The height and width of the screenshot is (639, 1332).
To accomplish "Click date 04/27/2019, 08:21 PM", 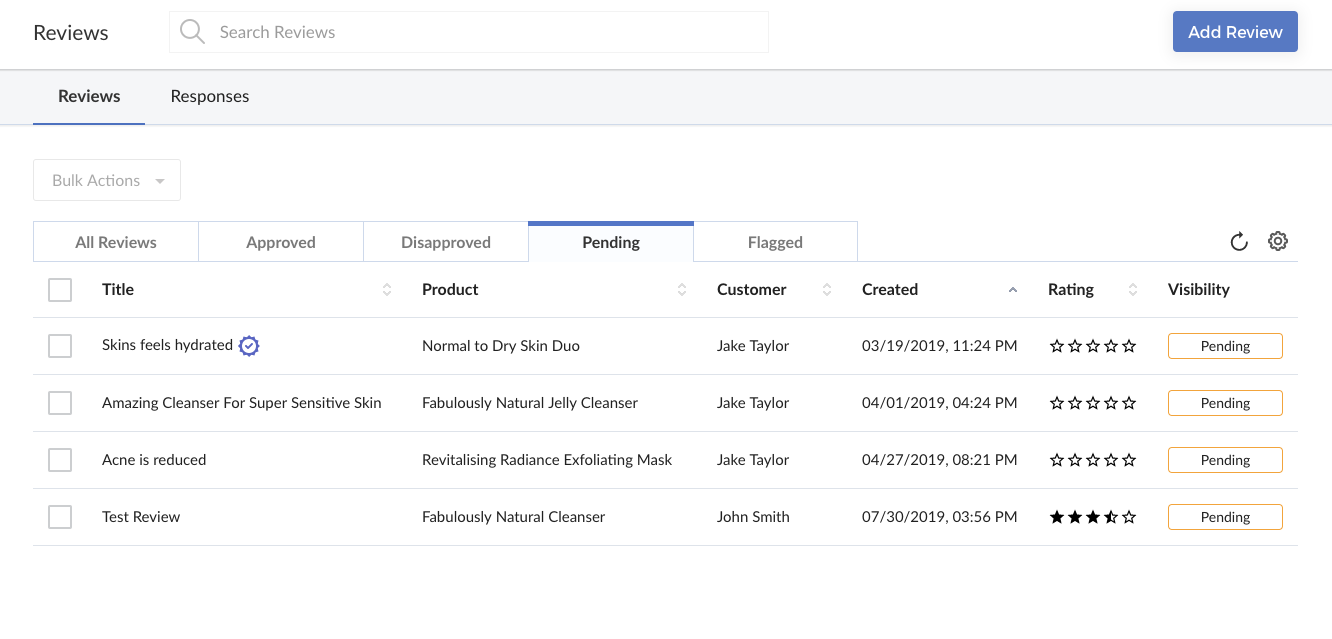I will pos(940,460).
